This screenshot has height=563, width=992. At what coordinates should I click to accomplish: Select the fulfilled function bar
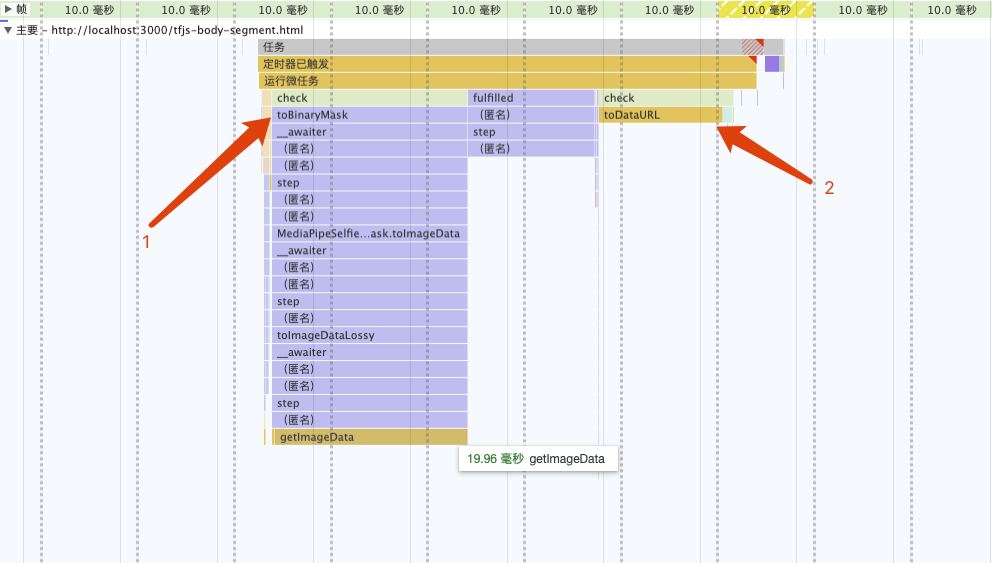coord(531,98)
